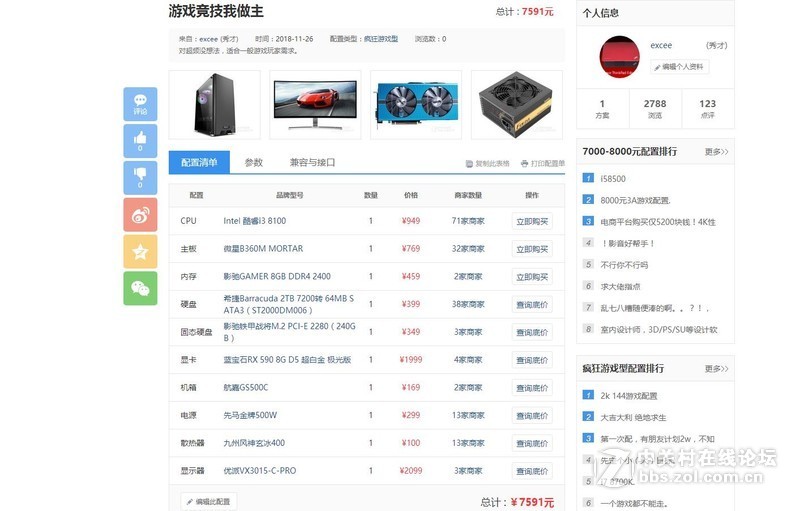
Task: Open ranking item 不行你不行吗
Action: (x=624, y=265)
